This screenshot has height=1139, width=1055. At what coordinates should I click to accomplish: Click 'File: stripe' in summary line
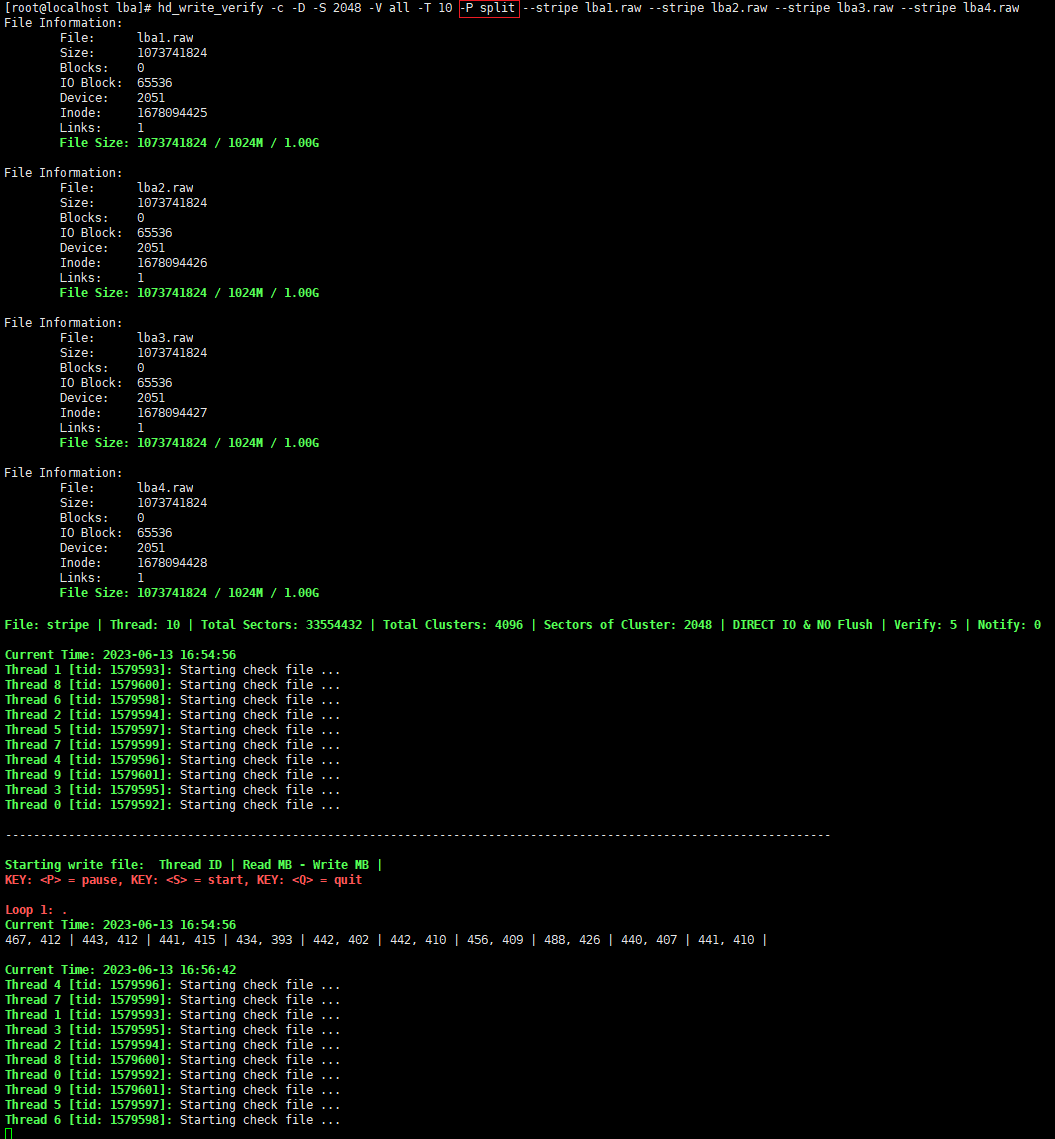coord(47,625)
